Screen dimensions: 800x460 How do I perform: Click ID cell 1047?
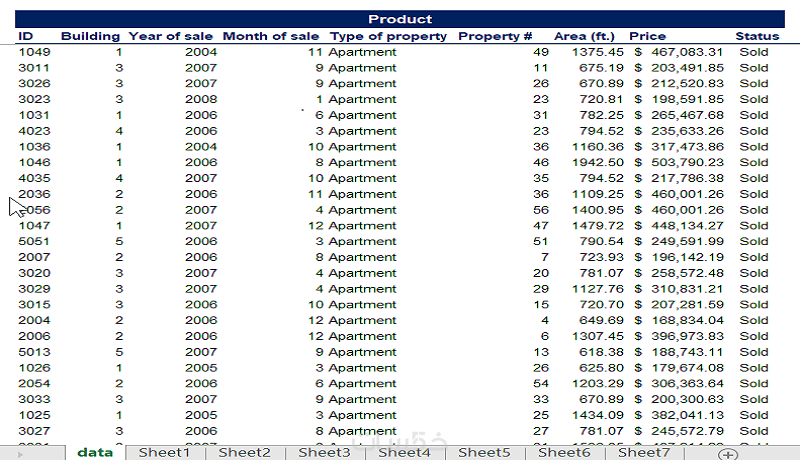[x=34, y=225]
